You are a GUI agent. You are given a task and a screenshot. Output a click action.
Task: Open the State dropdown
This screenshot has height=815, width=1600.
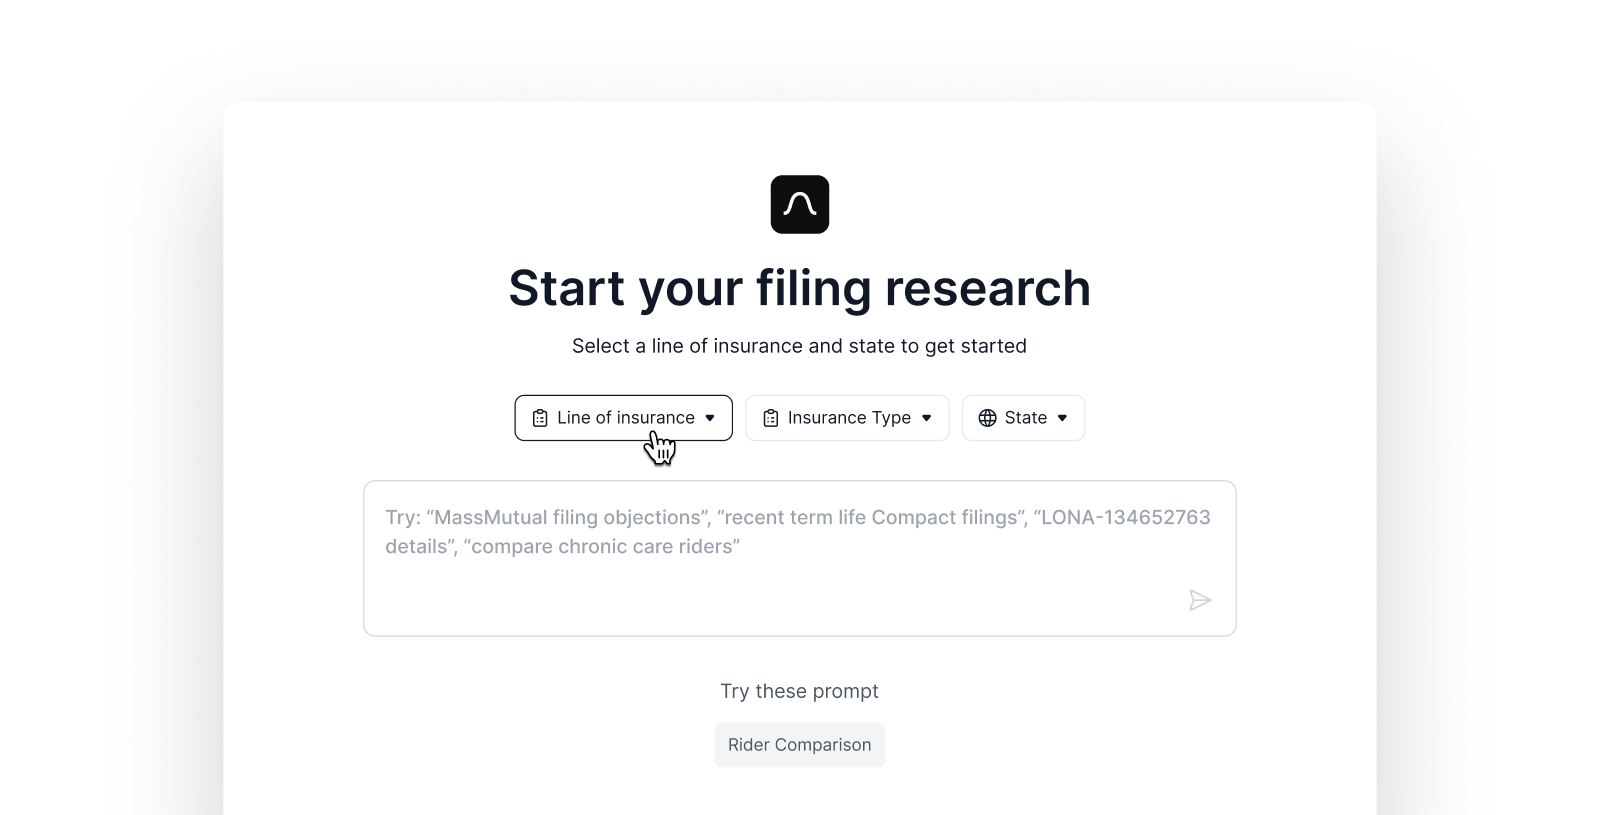point(1023,418)
